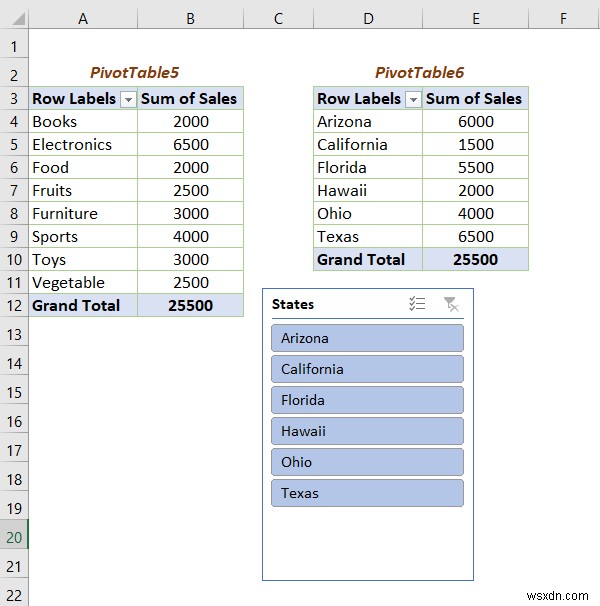
Task: Select Arizona sales value 6000
Action: pos(476,121)
